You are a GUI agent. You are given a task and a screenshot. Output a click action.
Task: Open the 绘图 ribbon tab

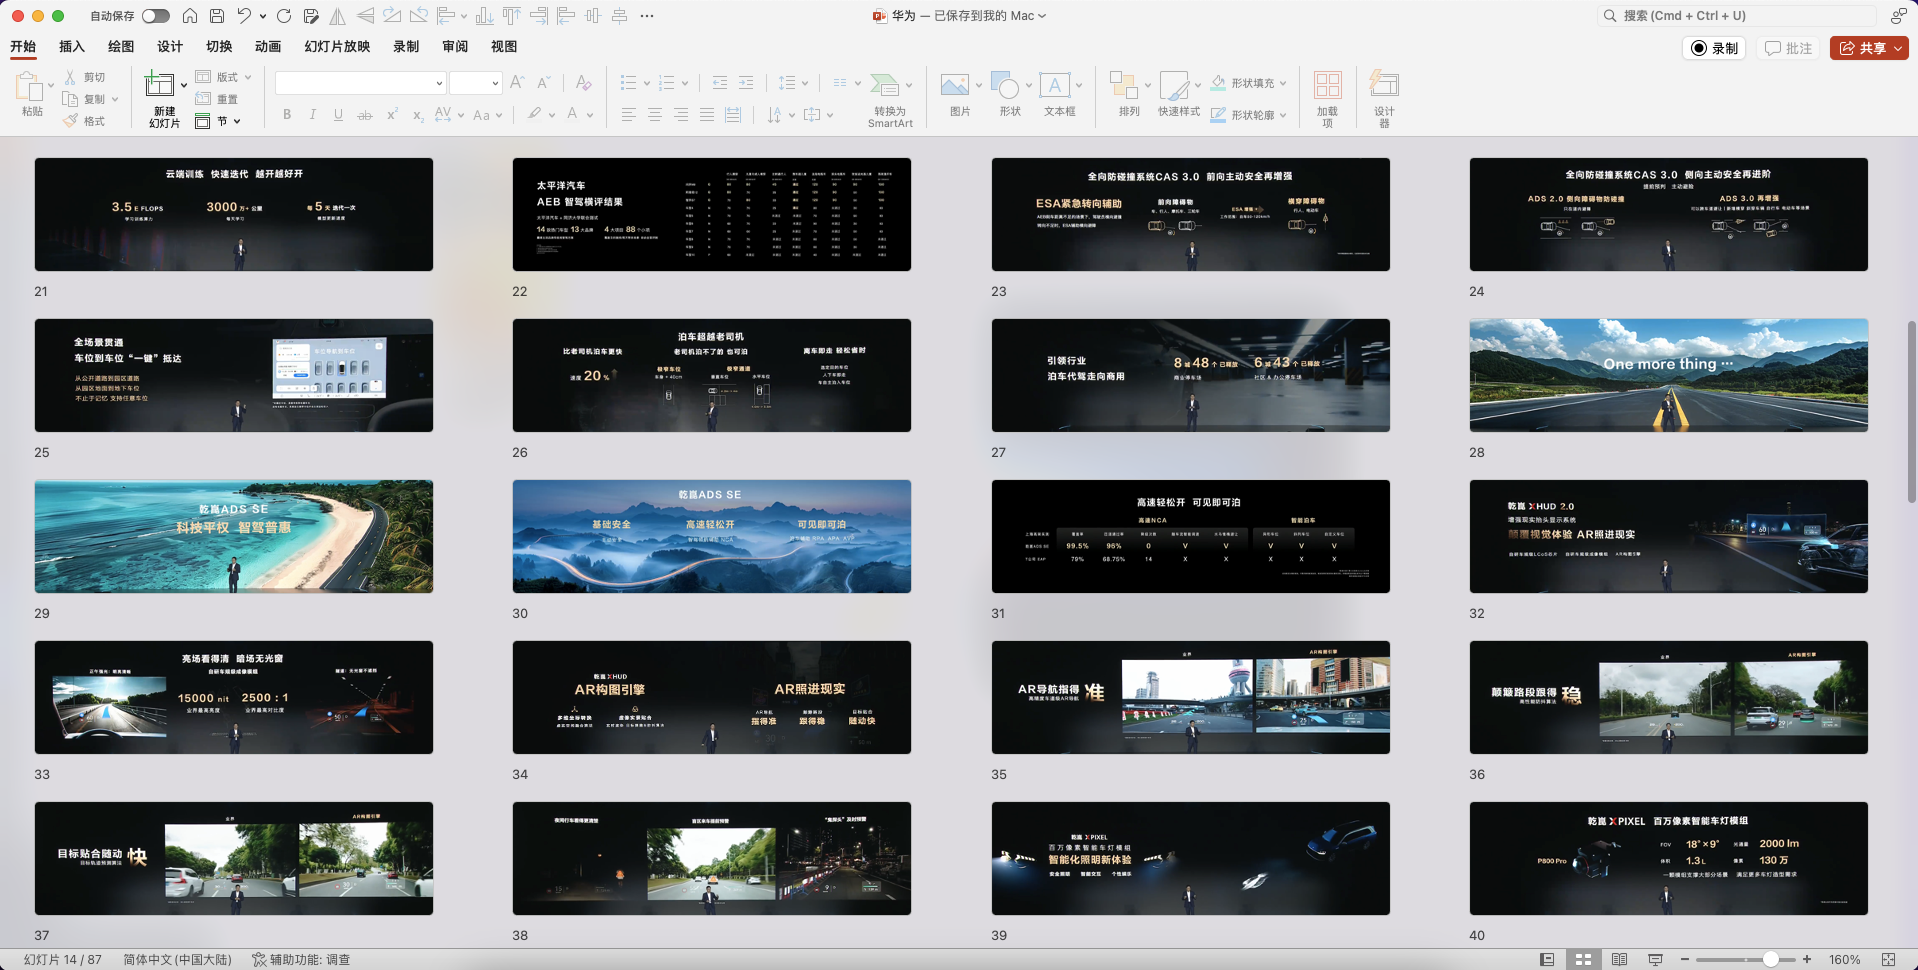pos(121,47)
